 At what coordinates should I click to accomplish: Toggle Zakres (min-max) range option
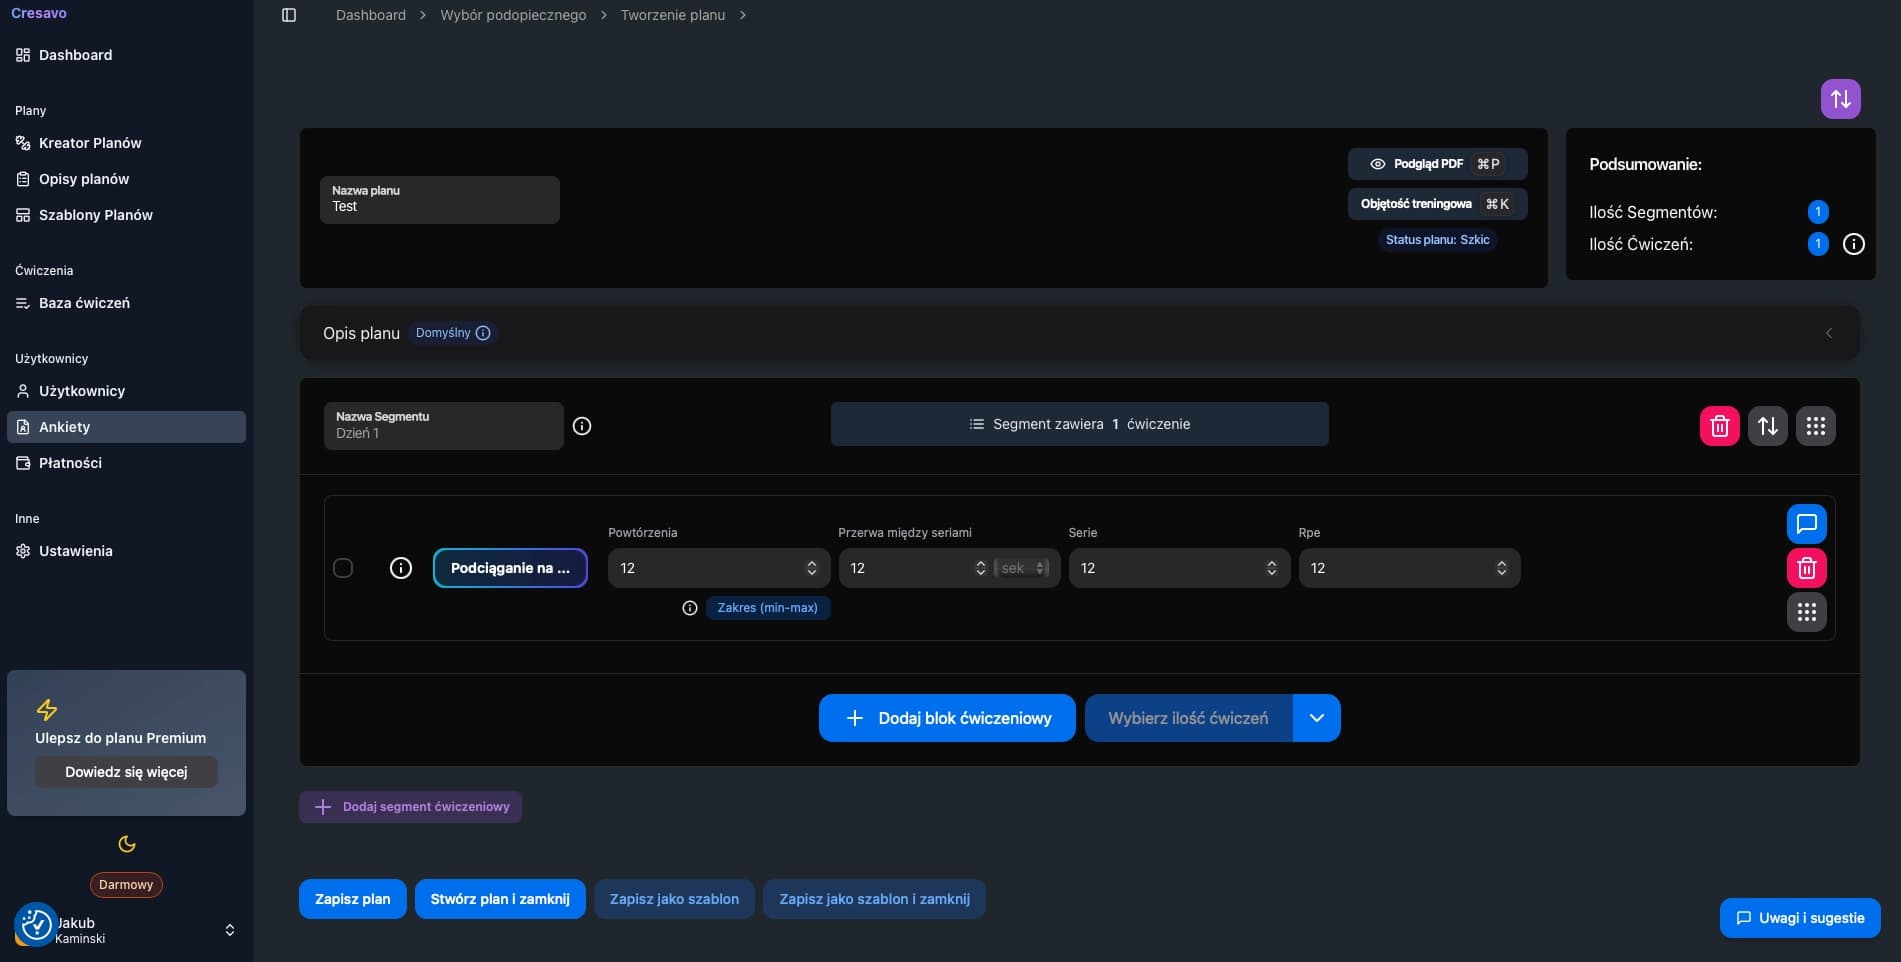[767, 608]
